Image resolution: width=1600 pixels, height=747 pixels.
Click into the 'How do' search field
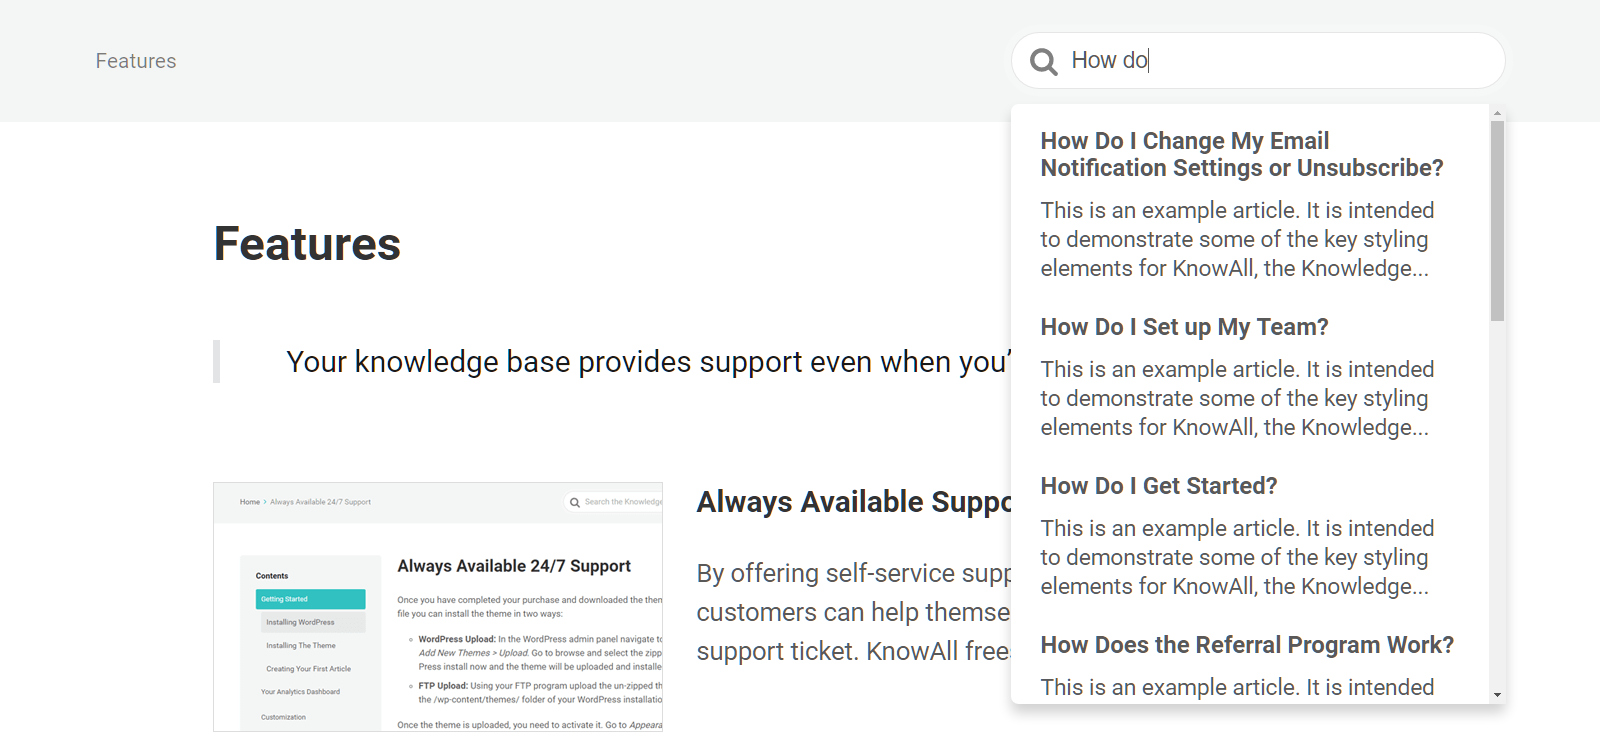click(1280, 61)
